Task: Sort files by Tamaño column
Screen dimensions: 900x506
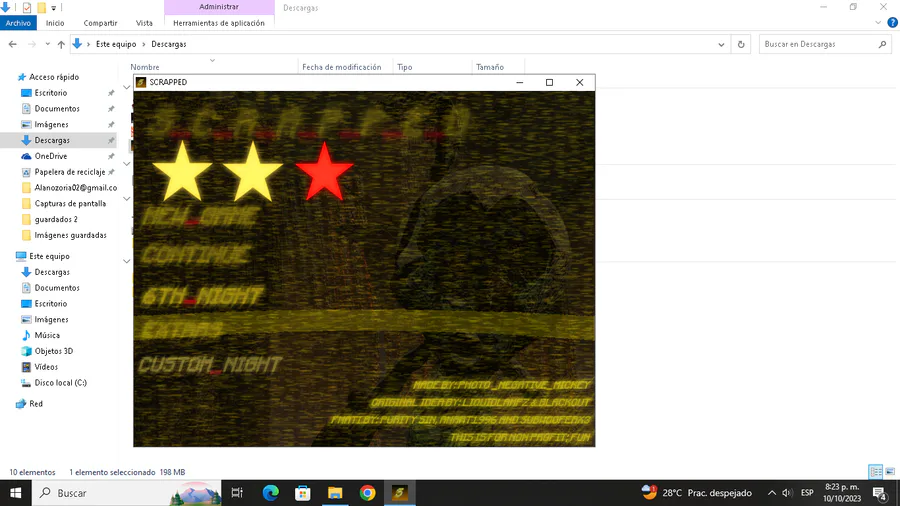Action: tap(490, 67)
